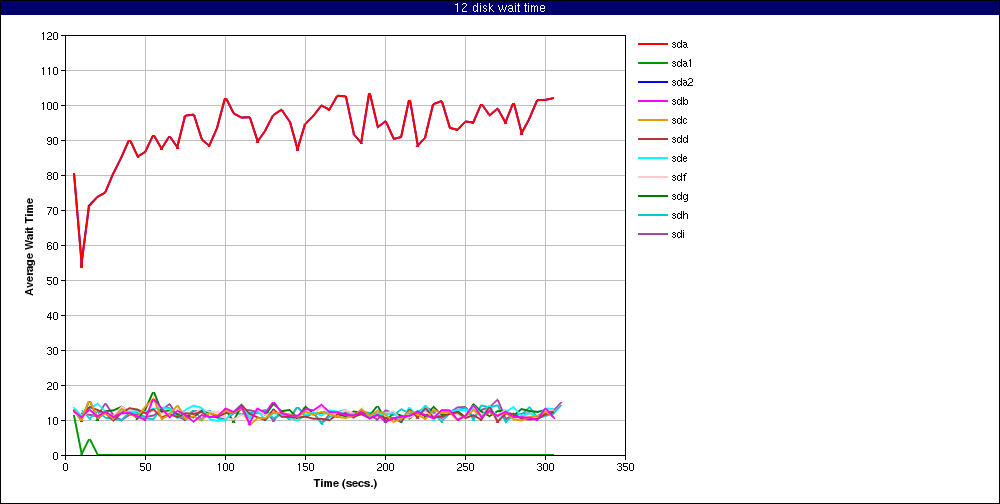Click the dark green sdg peak near 18

[x=153, y=393]
